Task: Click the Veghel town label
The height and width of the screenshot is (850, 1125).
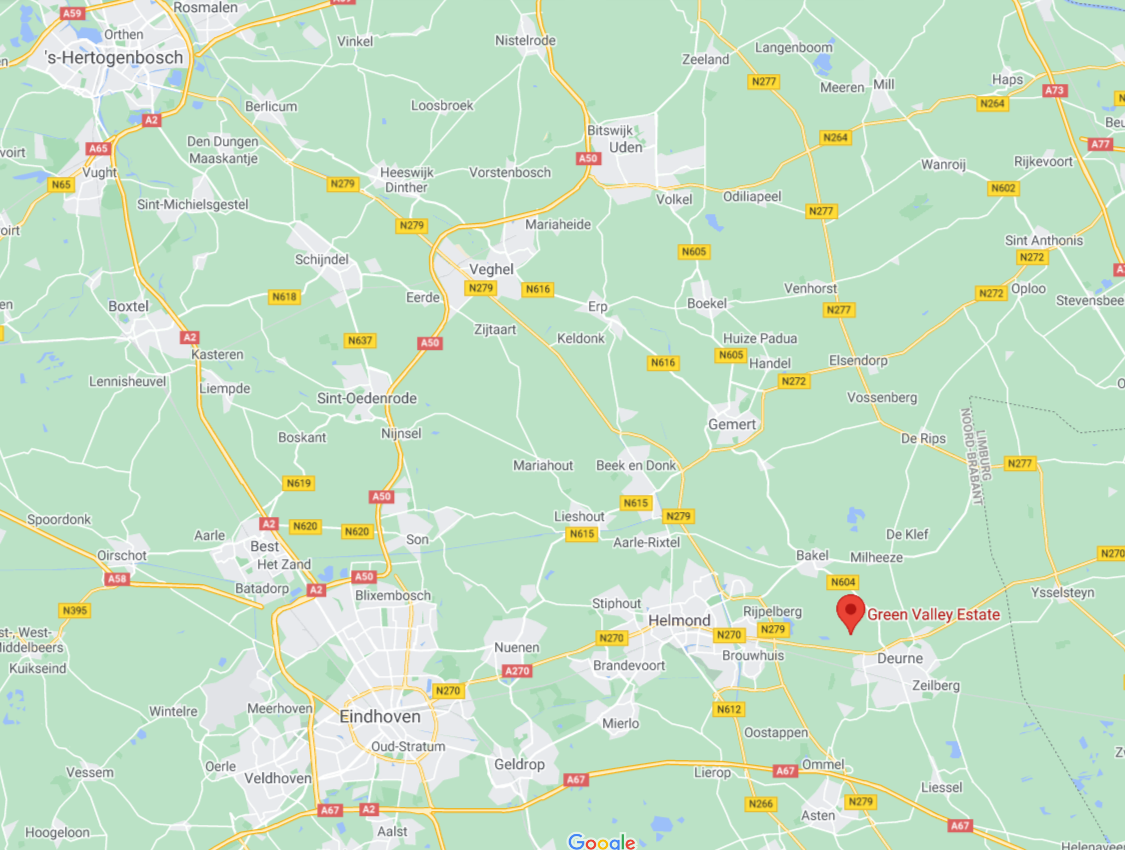Action: tap(491, 269)
